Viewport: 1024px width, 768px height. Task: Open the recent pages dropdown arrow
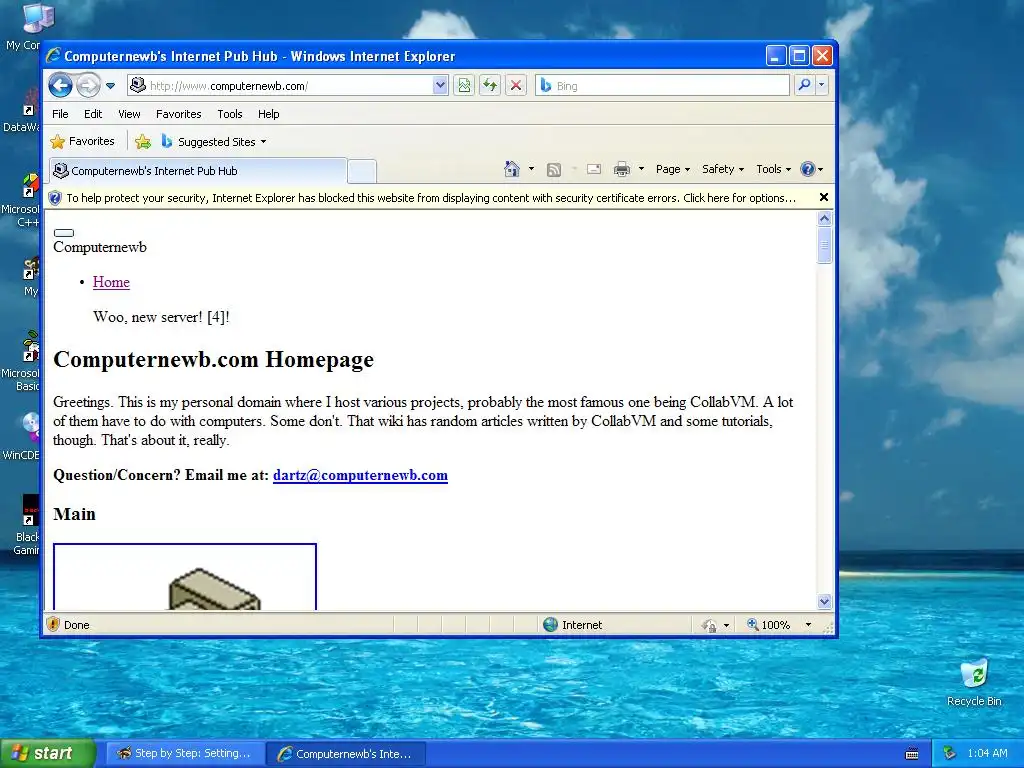(110, 86)
